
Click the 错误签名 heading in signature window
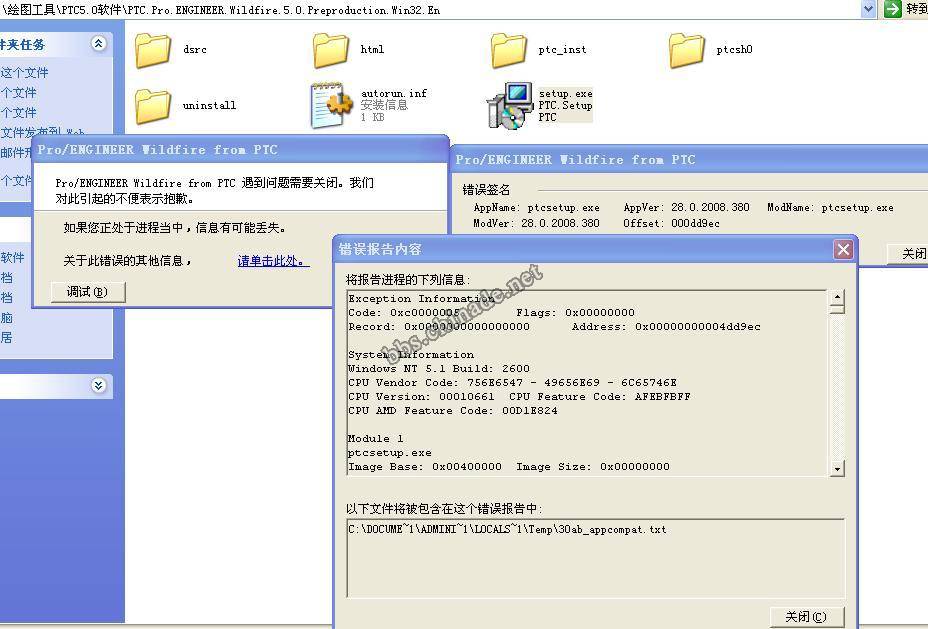486,190
